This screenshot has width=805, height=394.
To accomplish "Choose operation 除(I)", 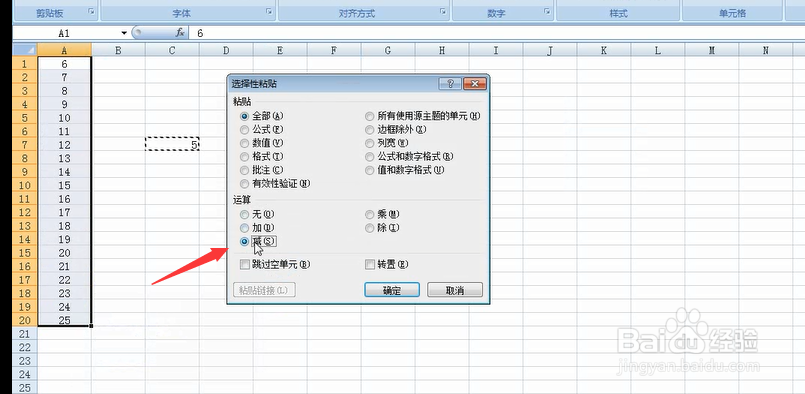I will coord(382,227).
